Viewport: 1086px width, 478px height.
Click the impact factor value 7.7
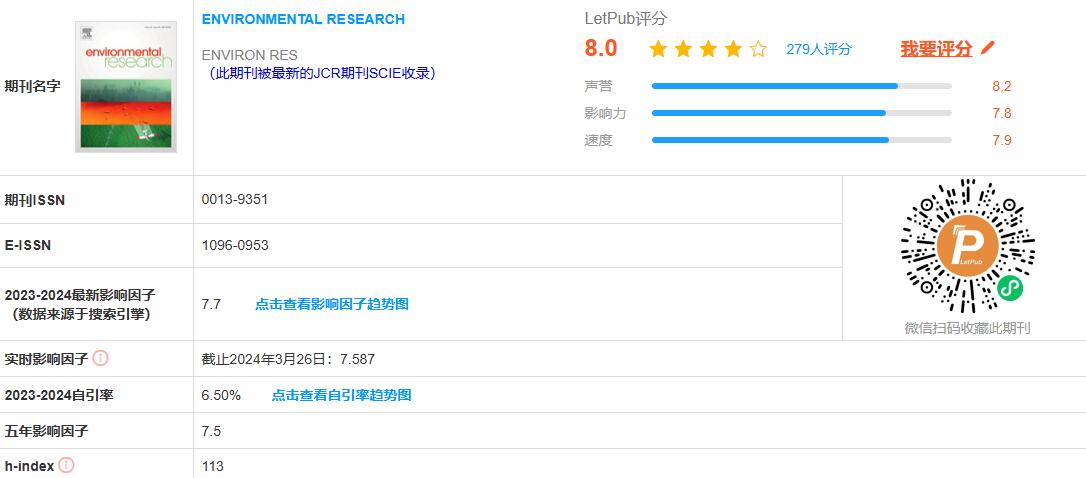[211, 304]
